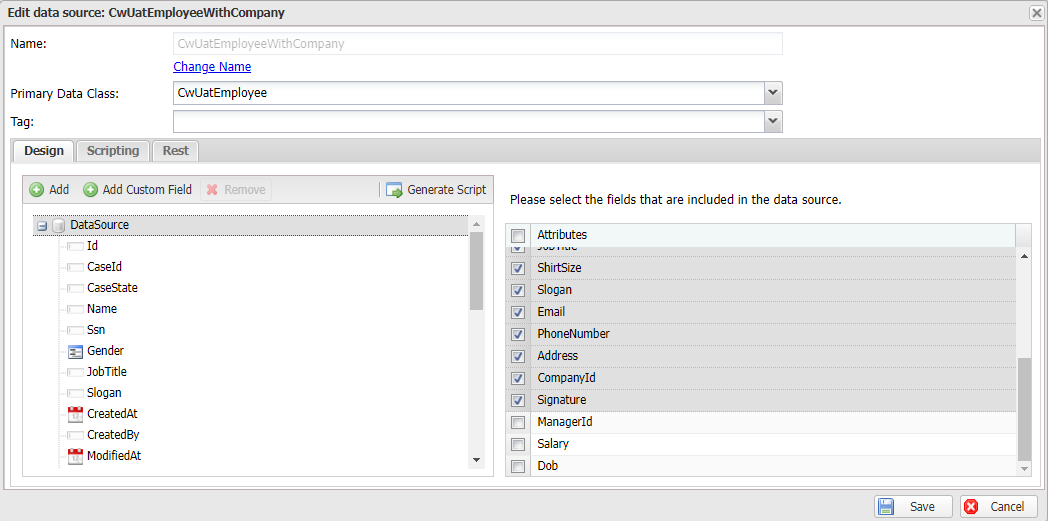This screenshot has width=1048, height=521.
Task: Open the Rest tab
Action: pyautogui.click(x=175, y=151)
